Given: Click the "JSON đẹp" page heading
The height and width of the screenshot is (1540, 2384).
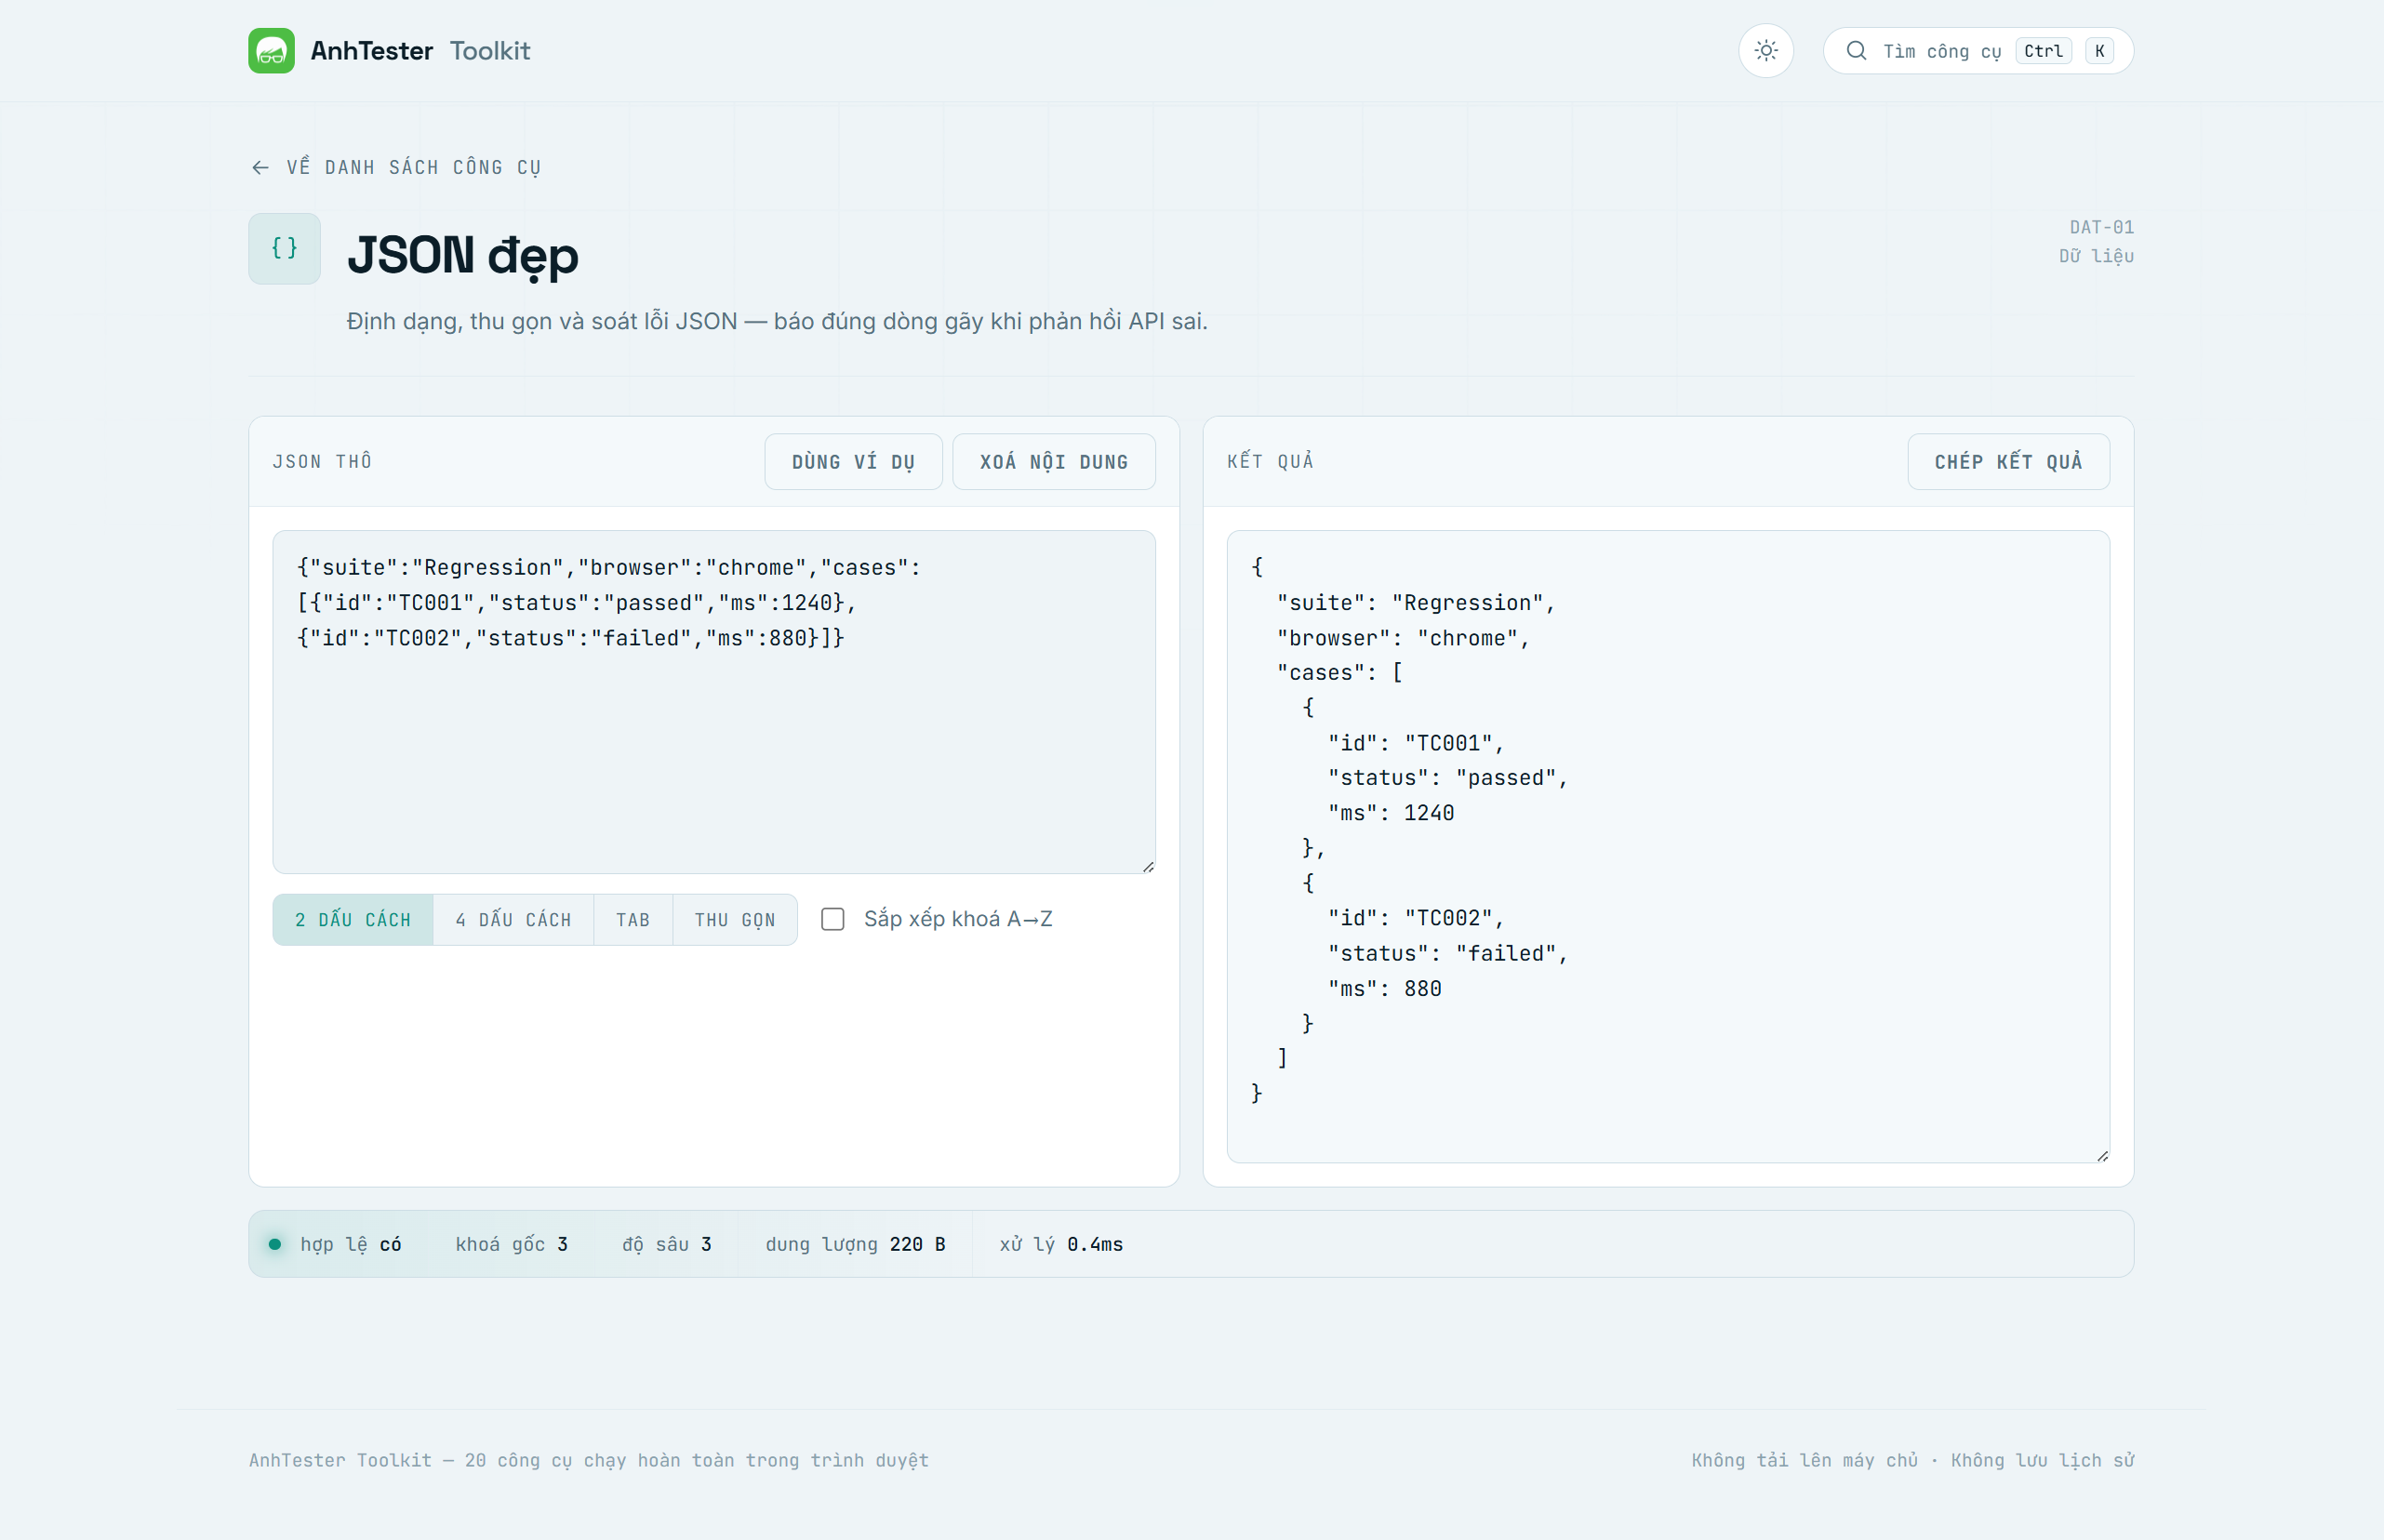Looking at the screenshot, I should click(463, 254).
